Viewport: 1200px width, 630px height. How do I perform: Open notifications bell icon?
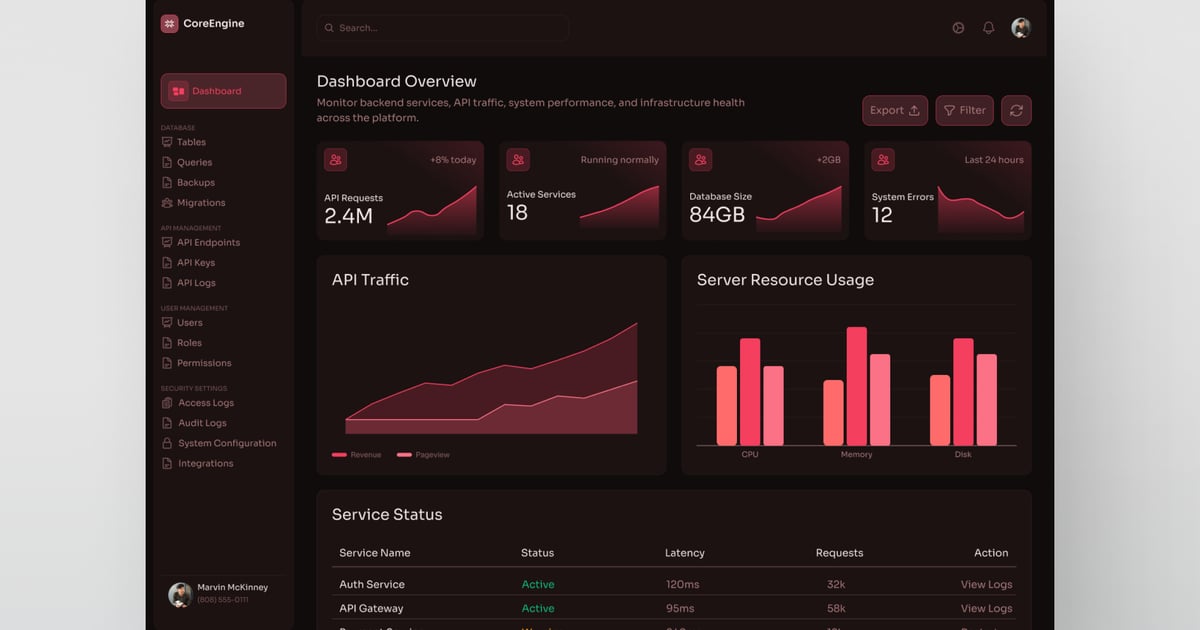pyautogui.click(x=988, y=28)
